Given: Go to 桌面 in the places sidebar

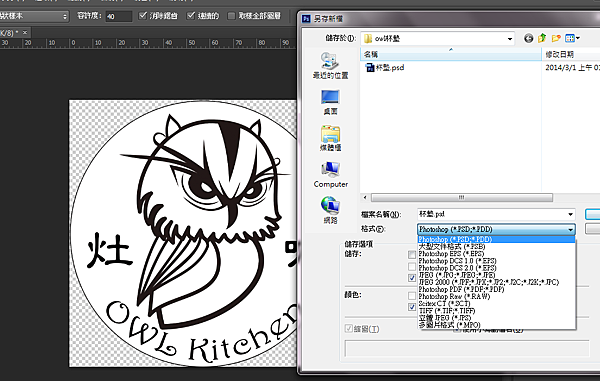Looking at the screenshot, I should point(330,102).
